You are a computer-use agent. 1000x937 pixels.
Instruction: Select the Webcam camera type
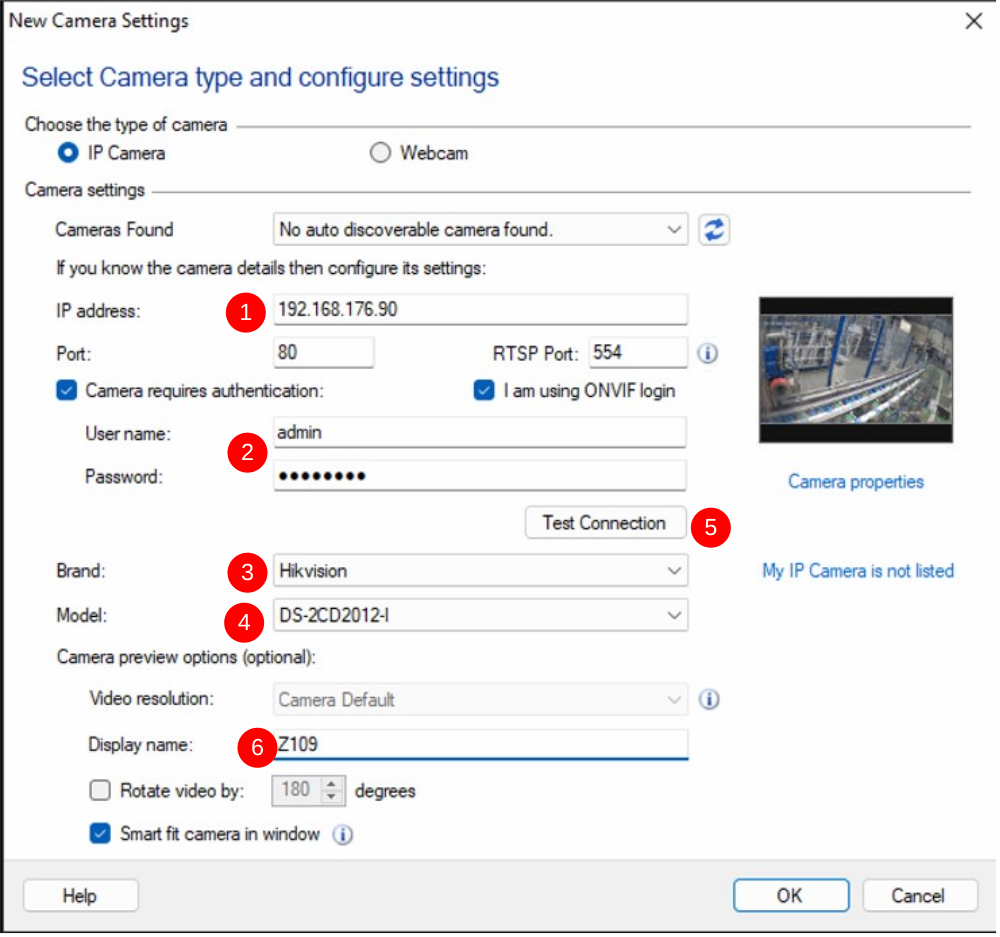click(x=380, y=152)
